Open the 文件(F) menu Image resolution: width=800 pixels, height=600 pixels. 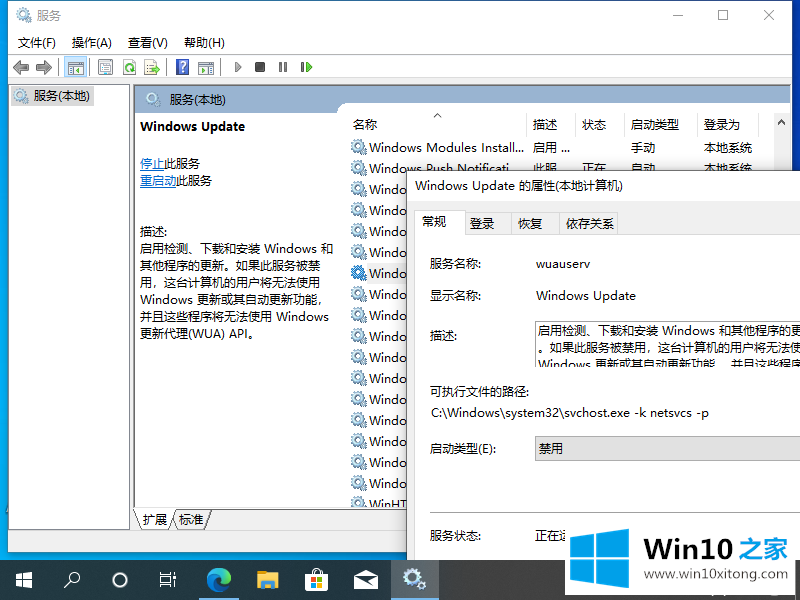coord(37,43)
